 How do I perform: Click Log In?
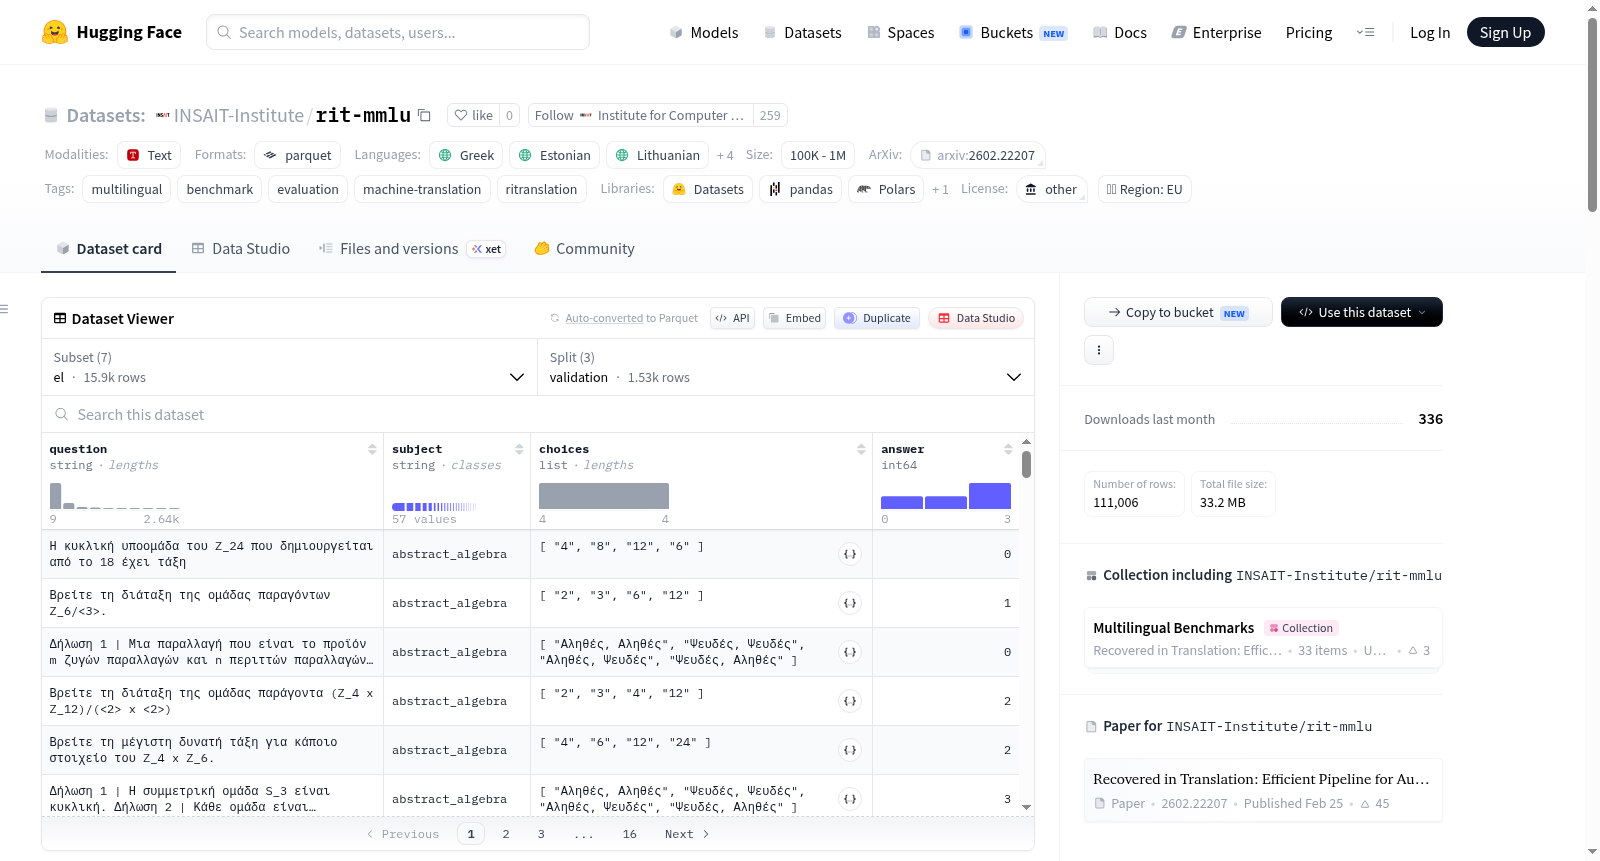click(1430, 32)
